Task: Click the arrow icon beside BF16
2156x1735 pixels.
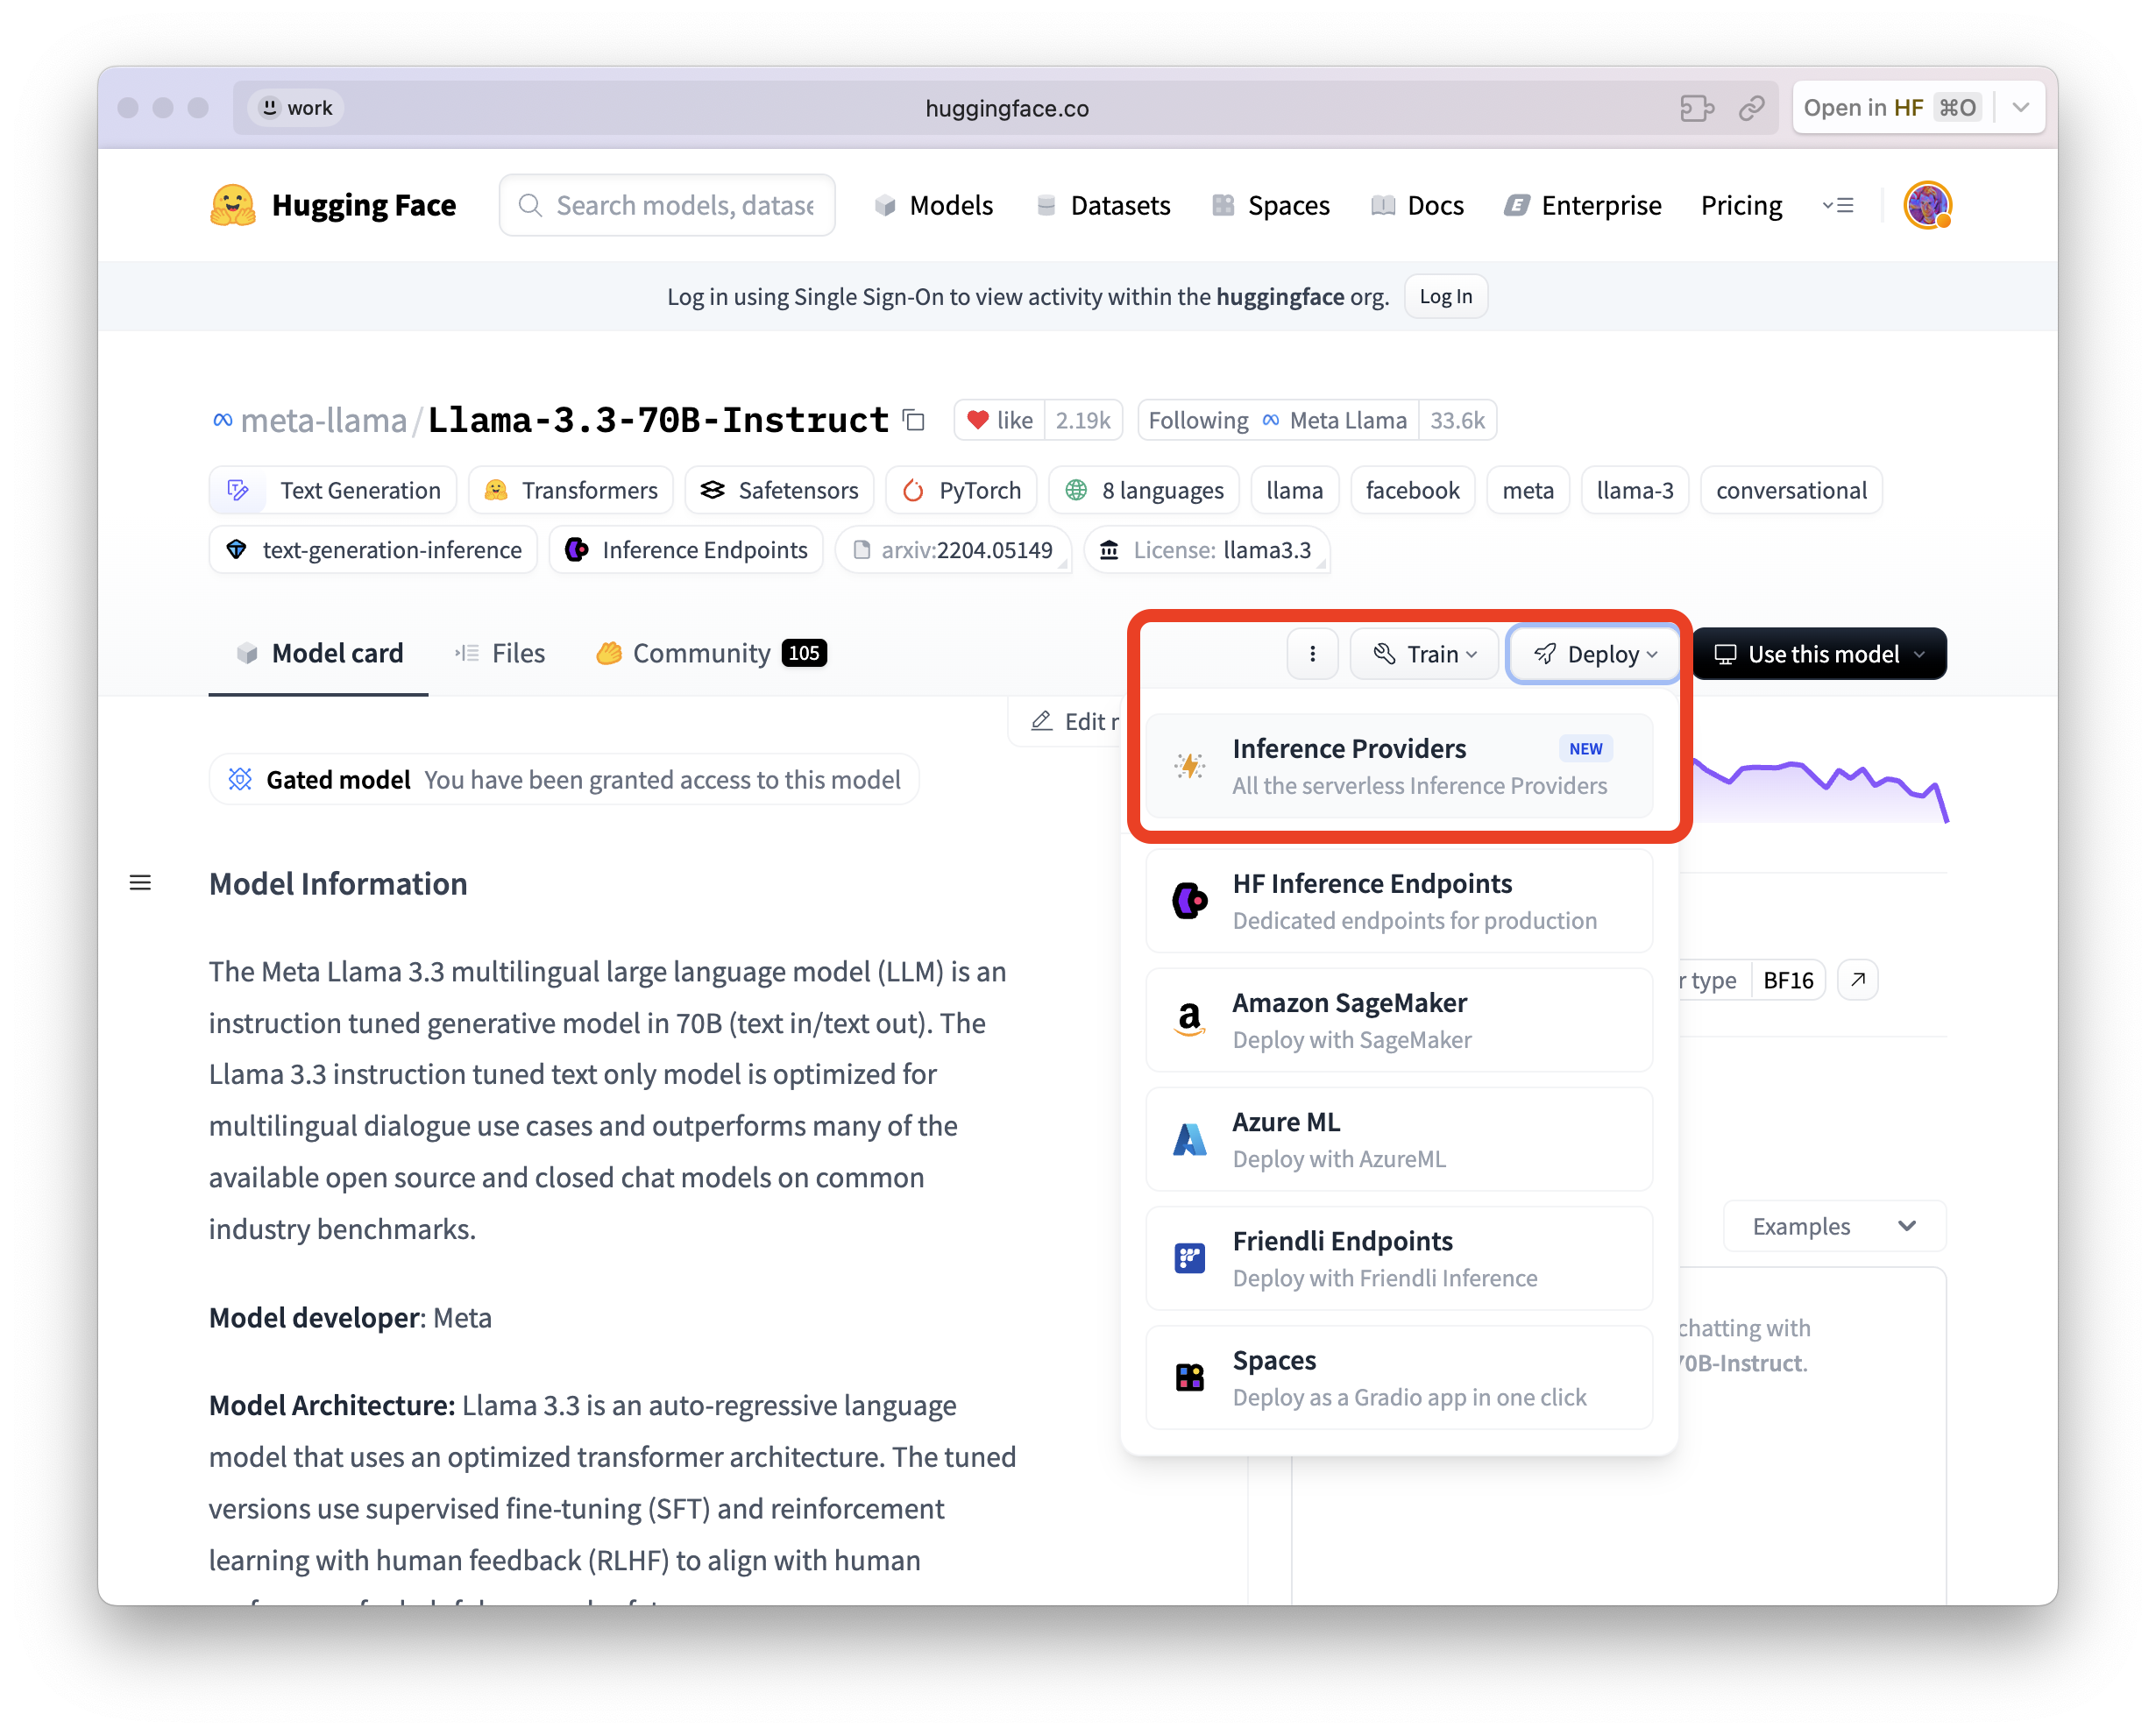Action: click(1858, 980)
